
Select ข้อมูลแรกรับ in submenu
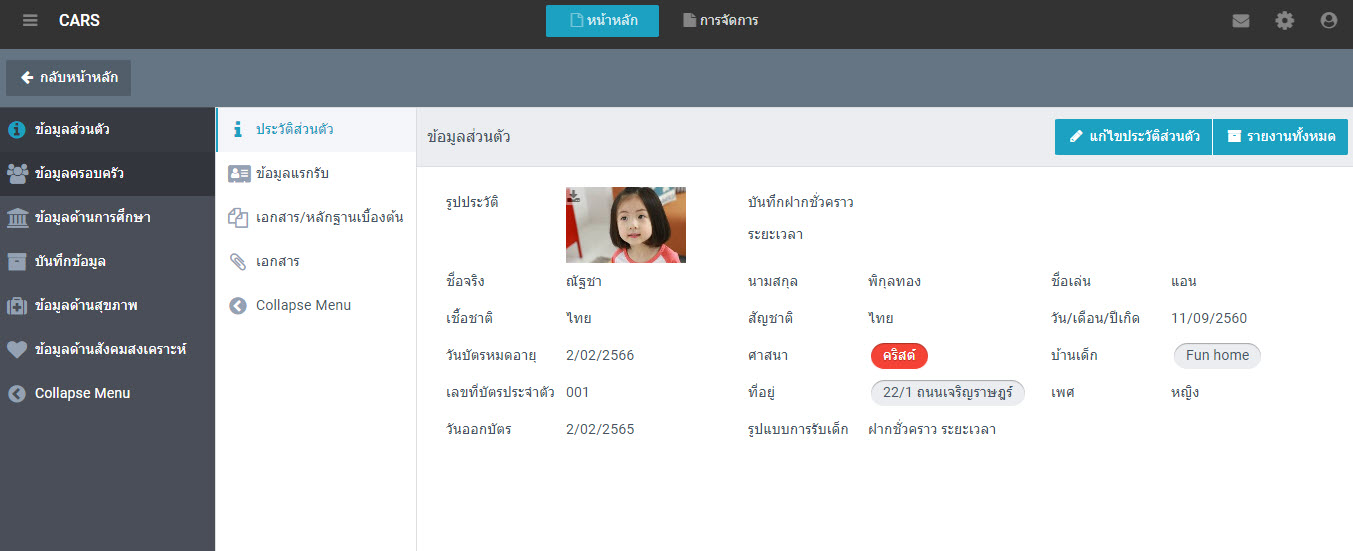coord(292,173)
